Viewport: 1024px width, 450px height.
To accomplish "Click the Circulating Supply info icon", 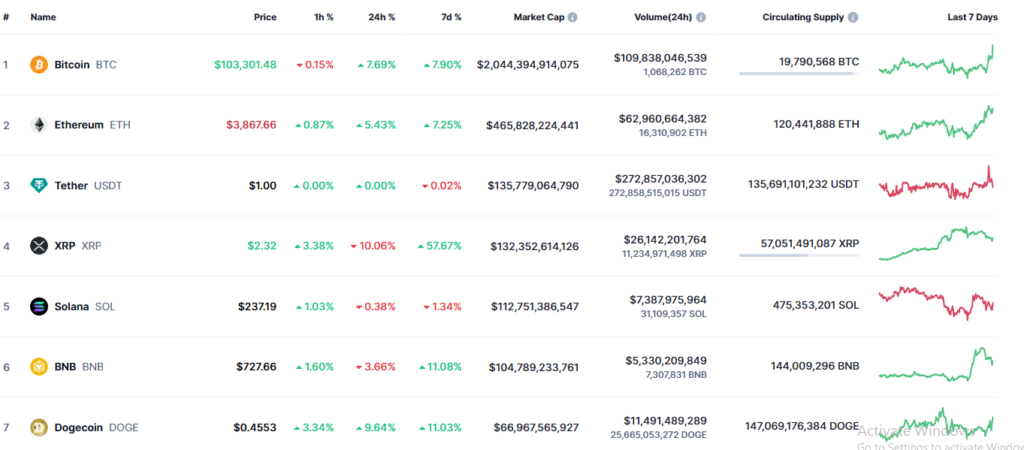I will pyautogui.click(x=853, y=18).
